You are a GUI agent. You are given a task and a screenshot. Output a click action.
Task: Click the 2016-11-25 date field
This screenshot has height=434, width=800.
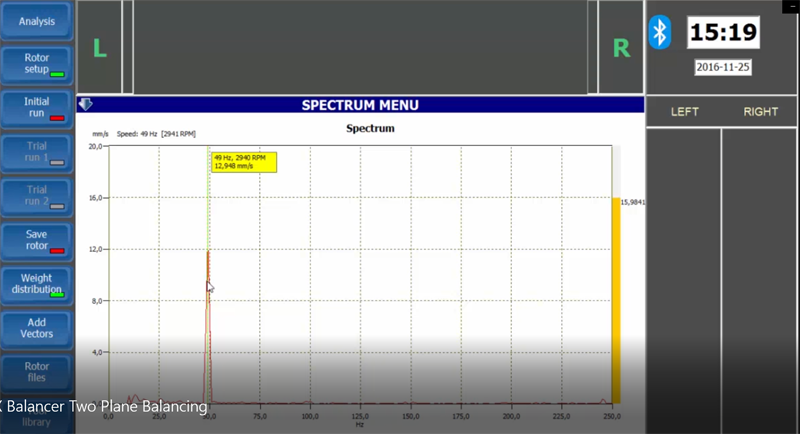[x=723, y=67]
